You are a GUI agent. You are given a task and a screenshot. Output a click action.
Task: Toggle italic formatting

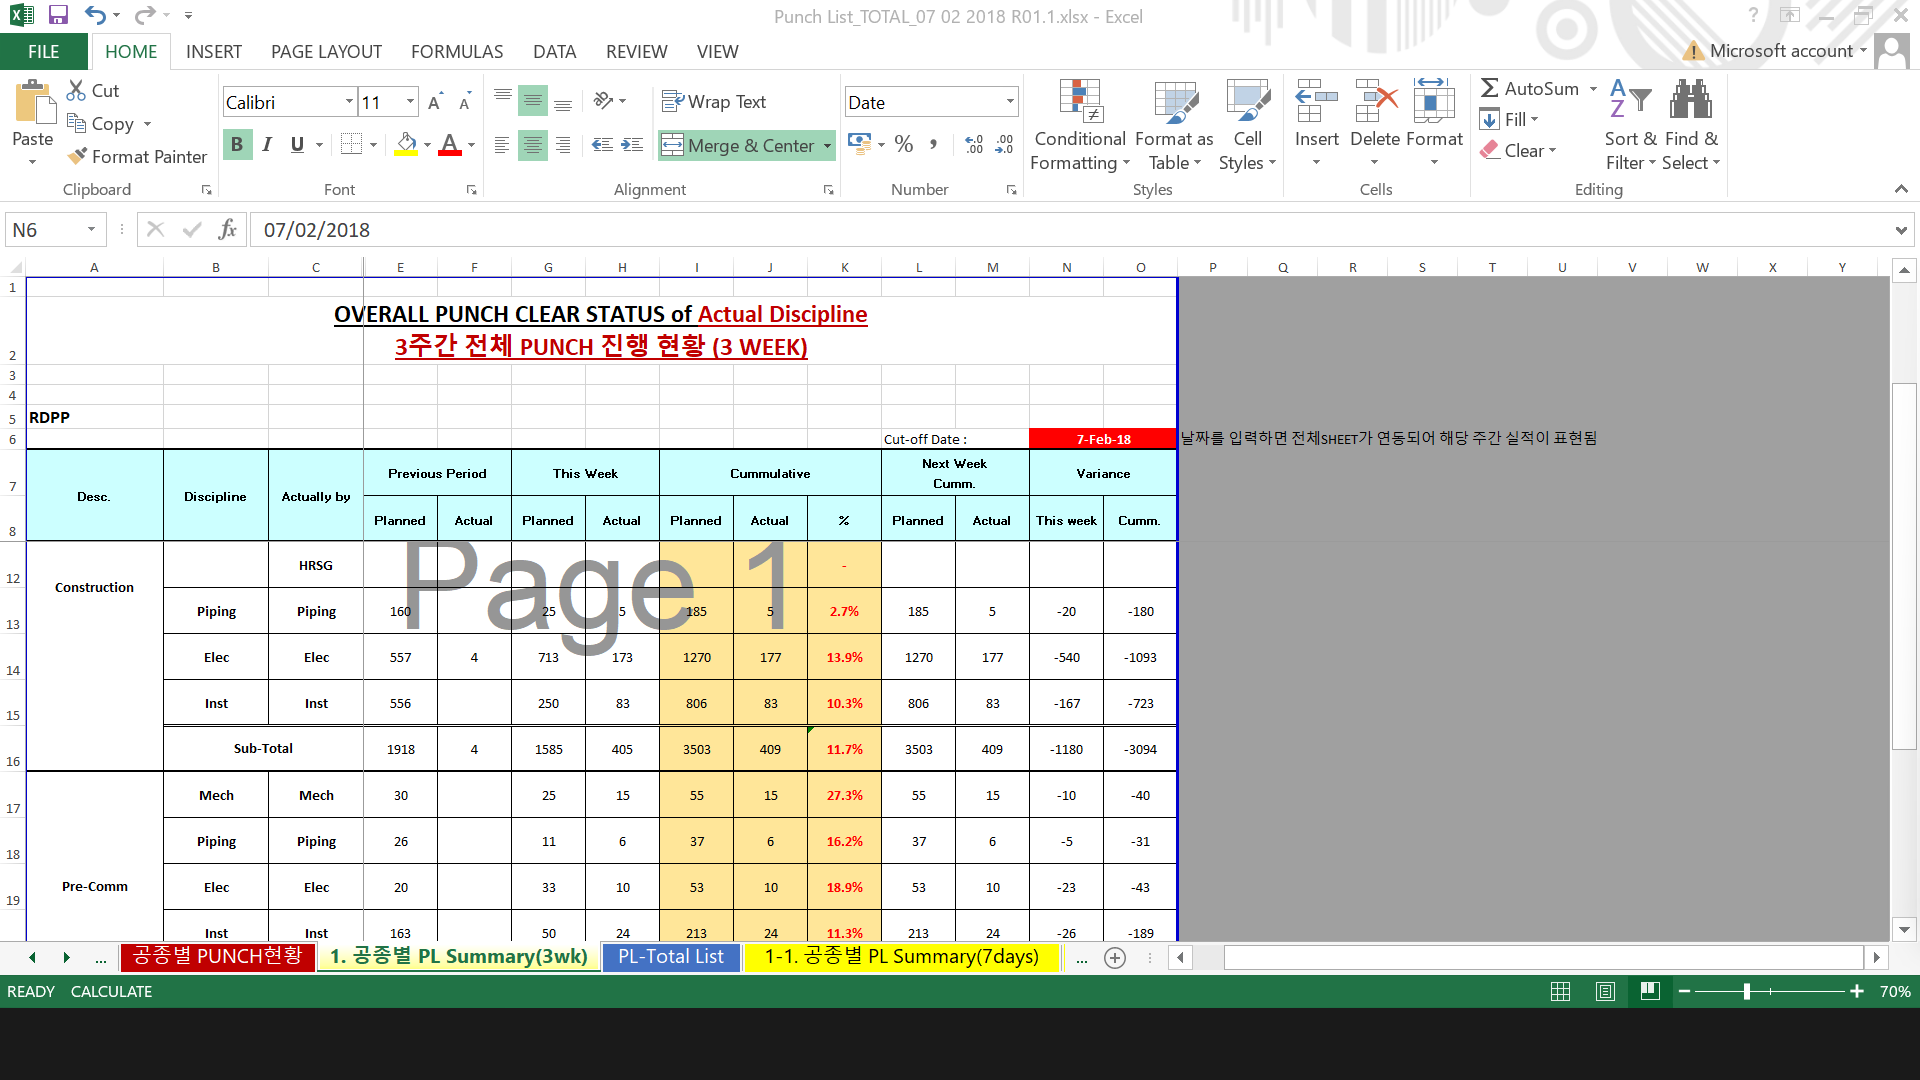(x=267, y=144)
